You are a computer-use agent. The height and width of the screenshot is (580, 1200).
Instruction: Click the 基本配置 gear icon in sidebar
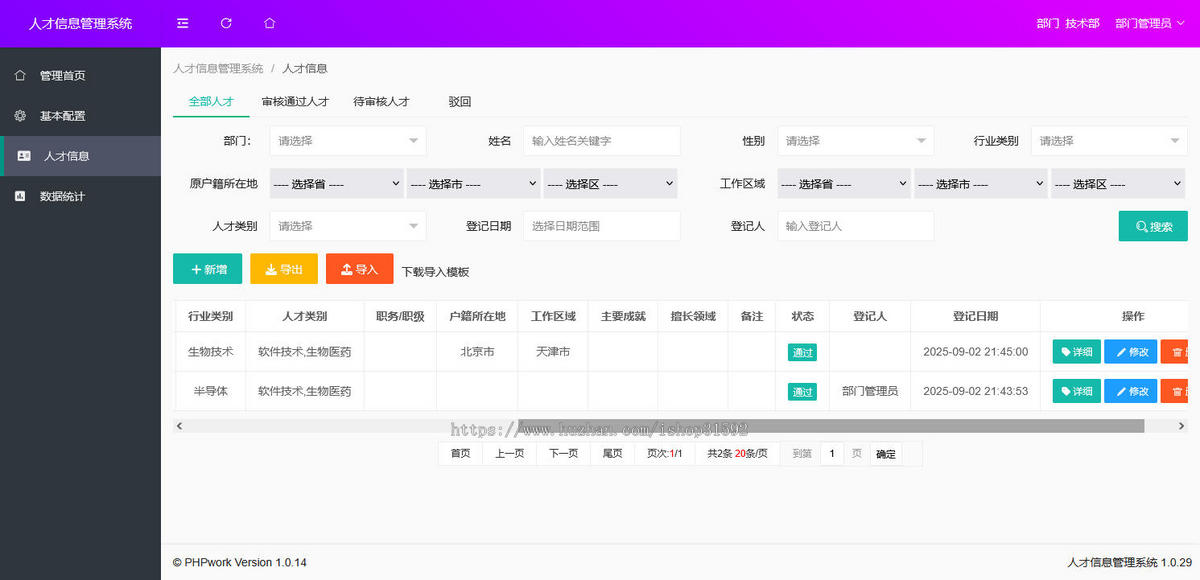point(20,116)
